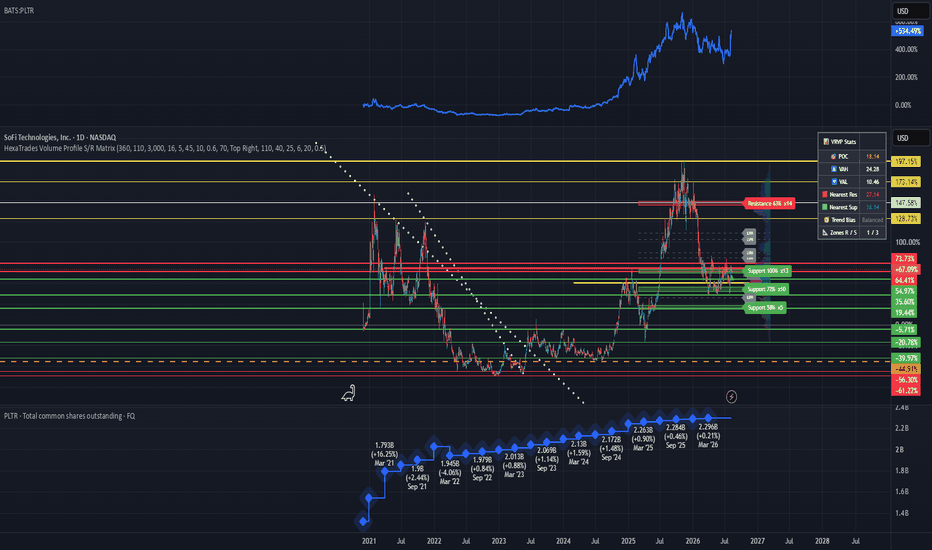Screen dimensions: 932x550
Task: Click the 197.15% yellow axis label
Action: tap(906, 161)
